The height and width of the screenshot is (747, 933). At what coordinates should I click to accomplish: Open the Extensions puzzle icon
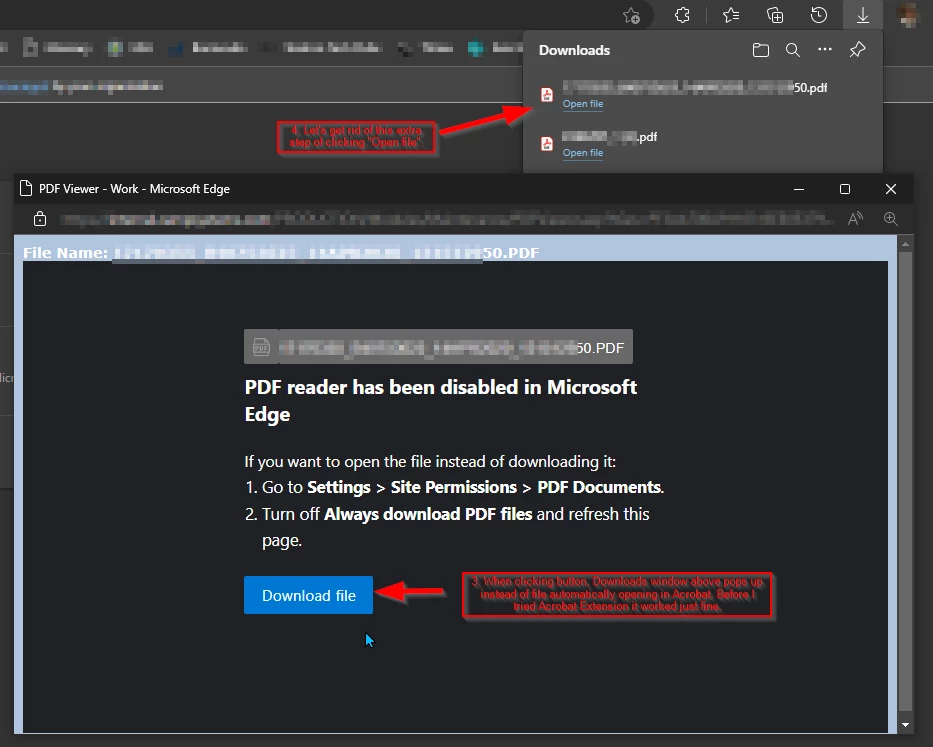click(x=682, y=15)
